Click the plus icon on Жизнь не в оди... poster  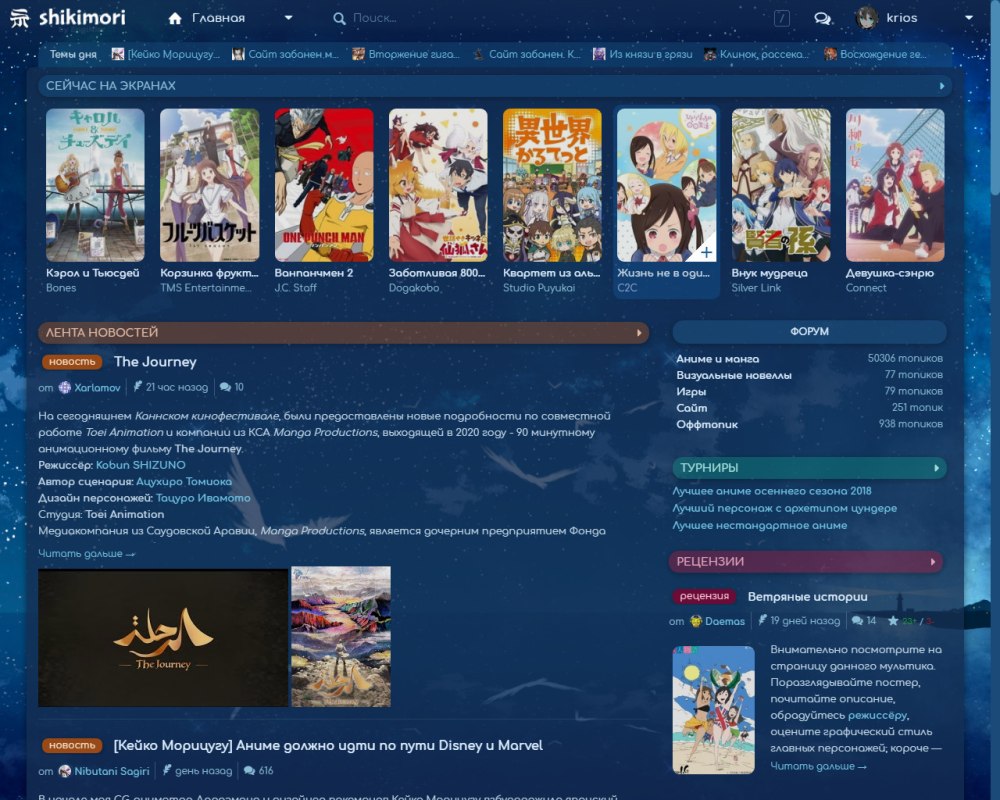click(x=706, y=252)
